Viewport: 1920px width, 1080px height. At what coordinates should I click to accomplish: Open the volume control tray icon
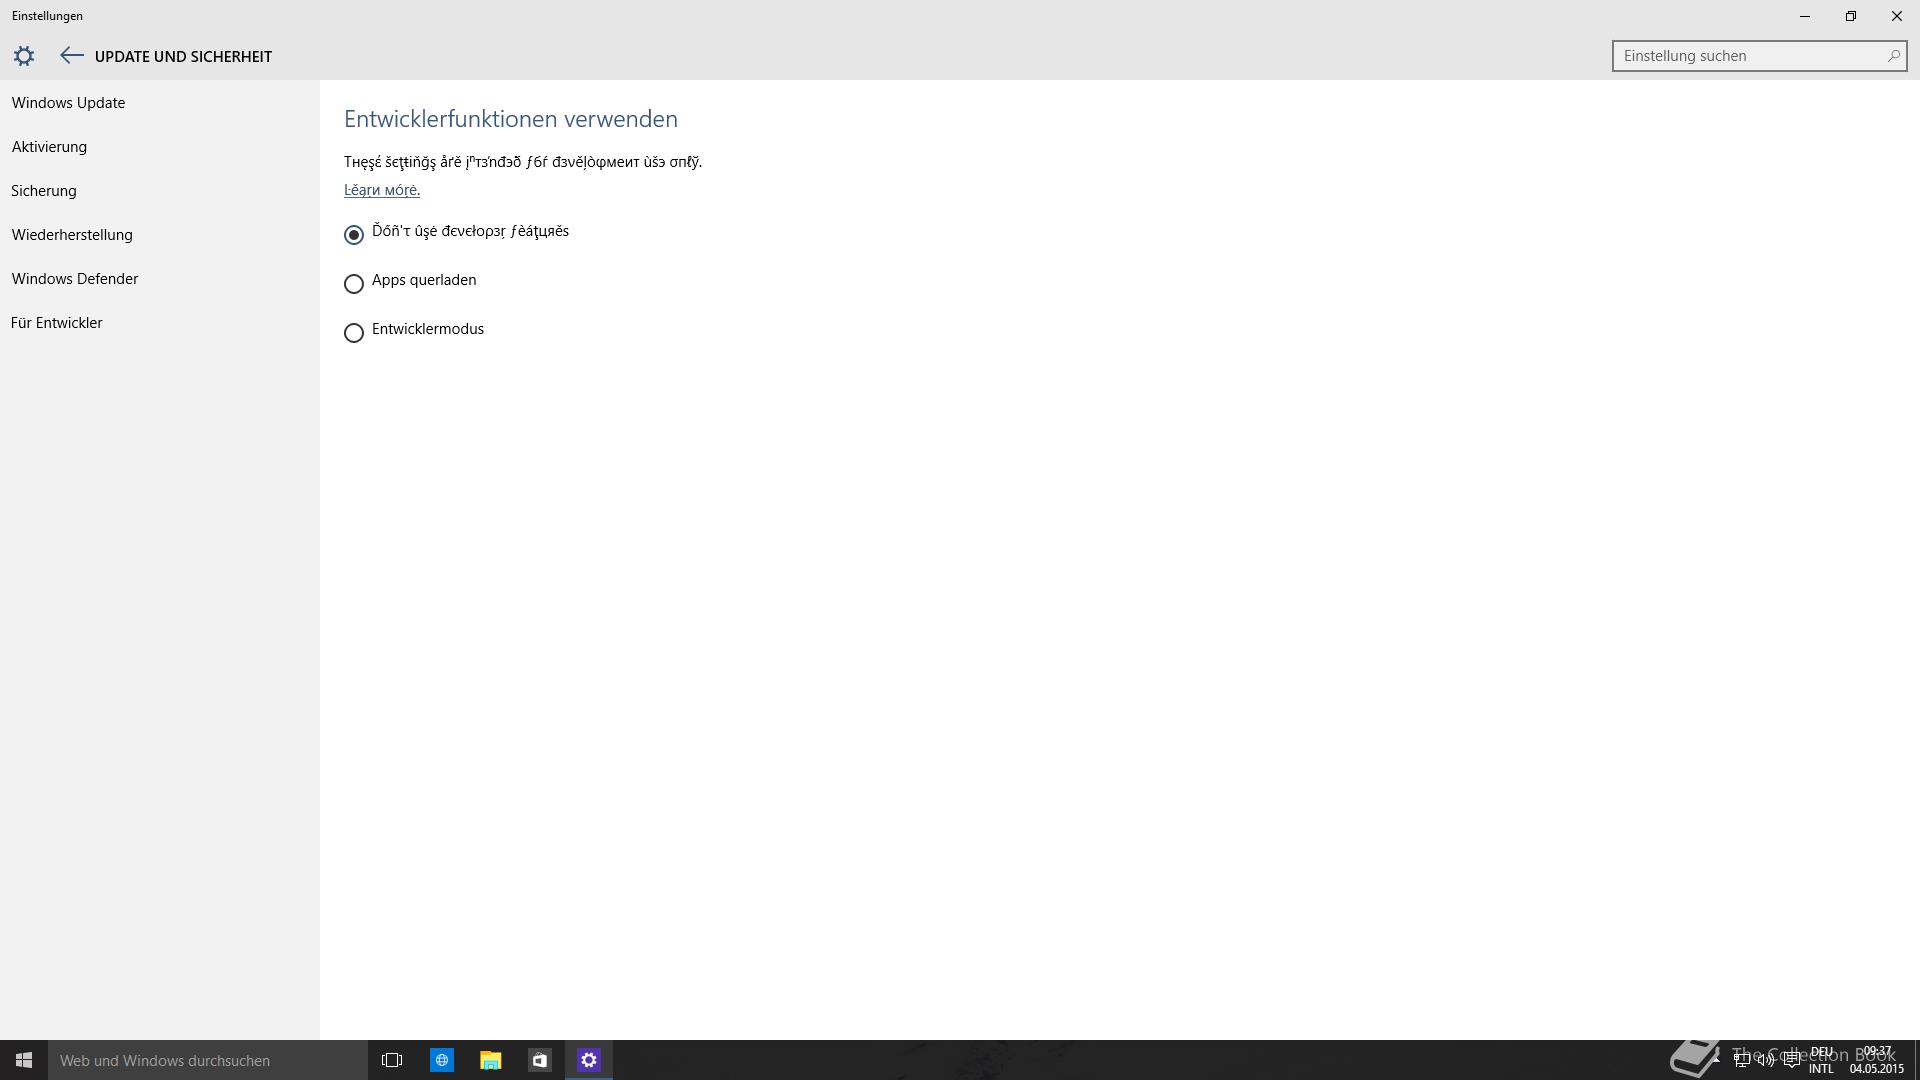tap(1766, 1060)
